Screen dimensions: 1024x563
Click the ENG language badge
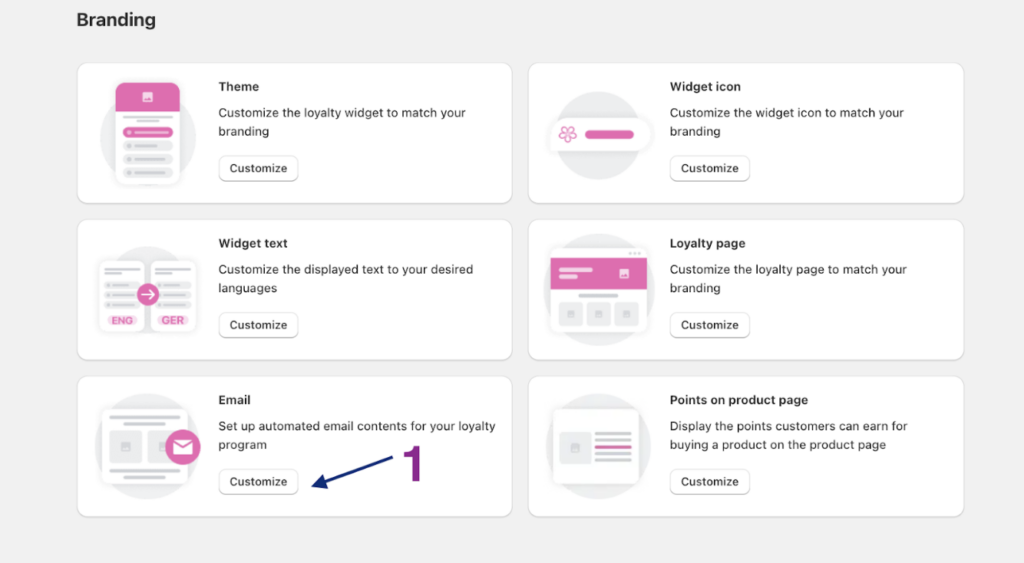pyautogui.click(x=122, y=321)
